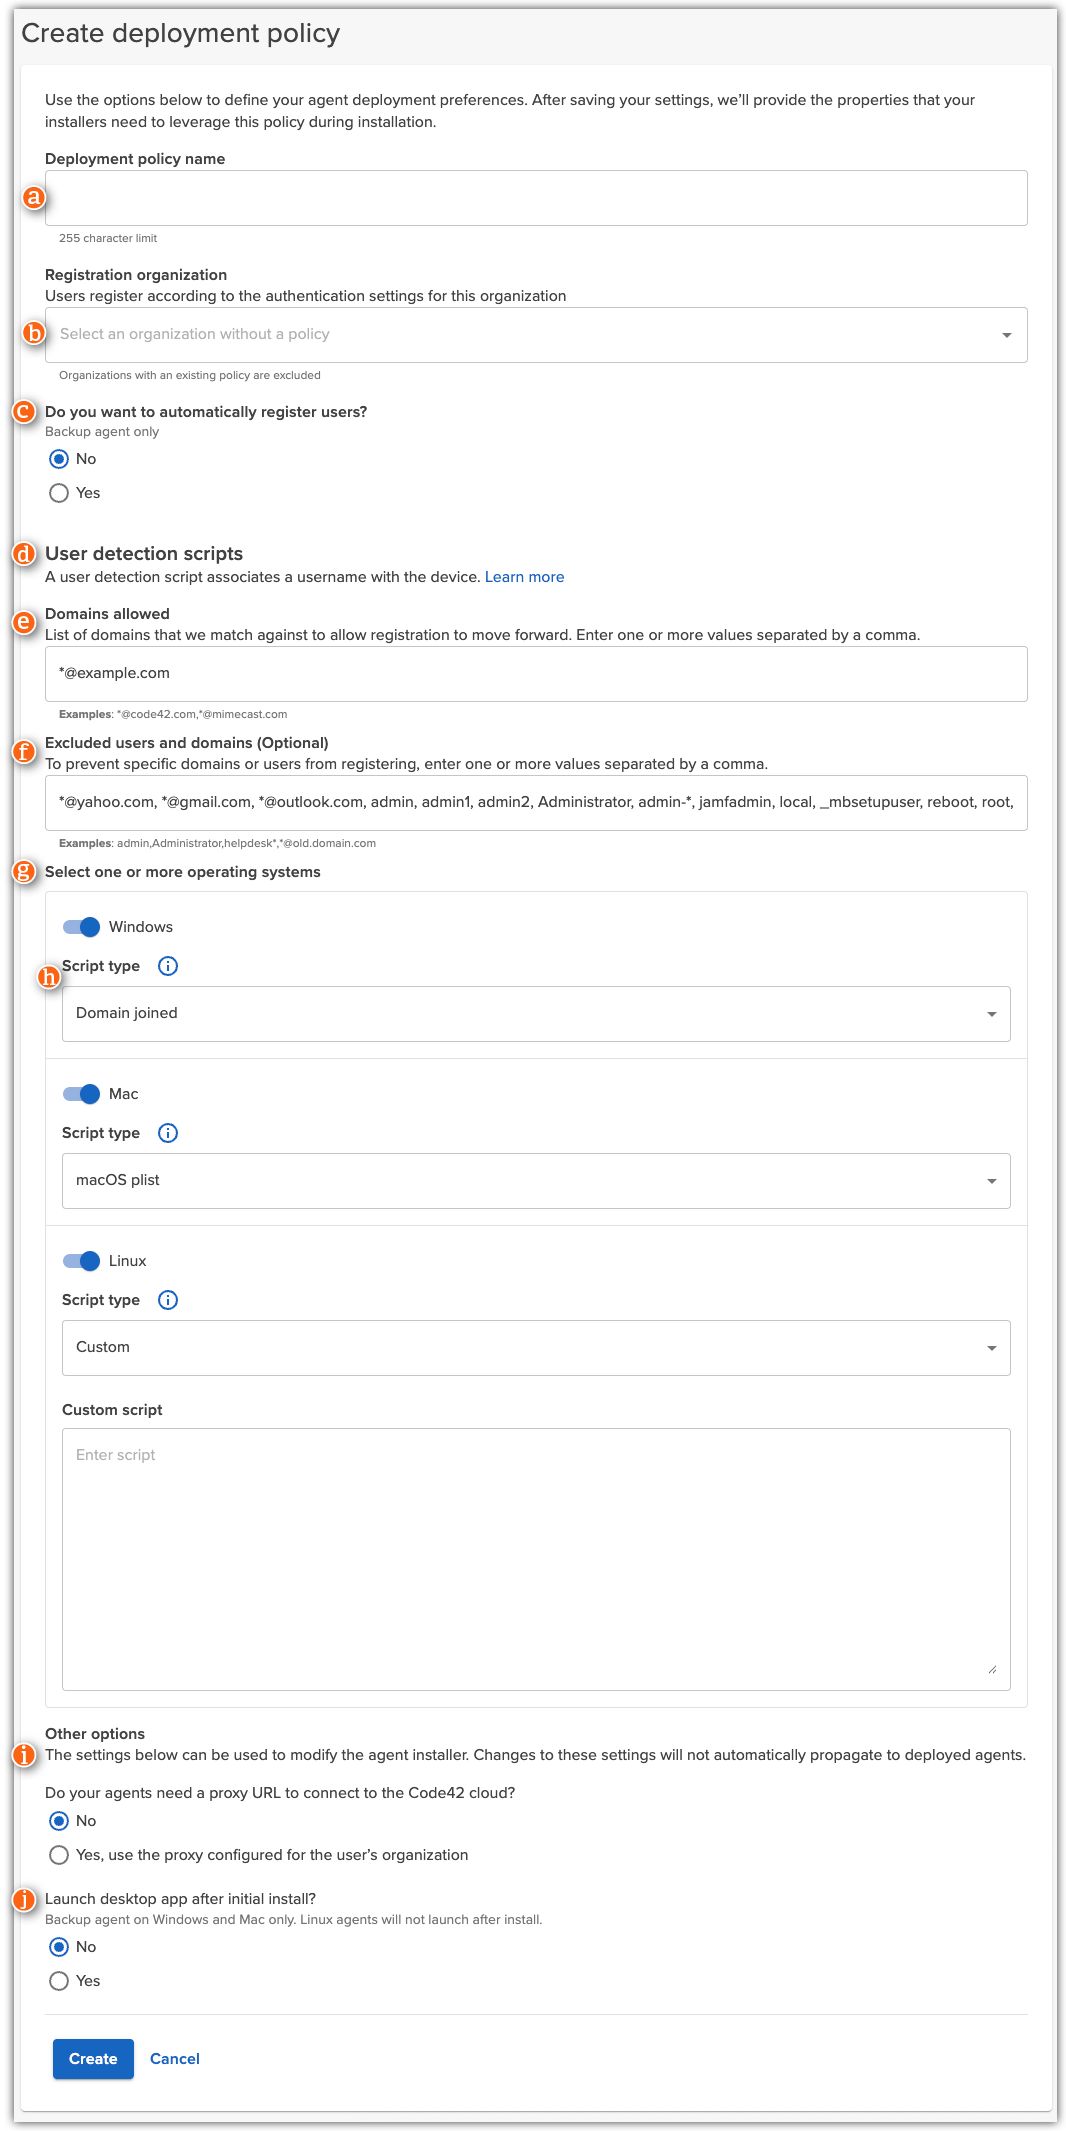1066x2131 pixels.
Task: Choose the proxy configured for user's organization option
Action: click(x=57, y=1855)
